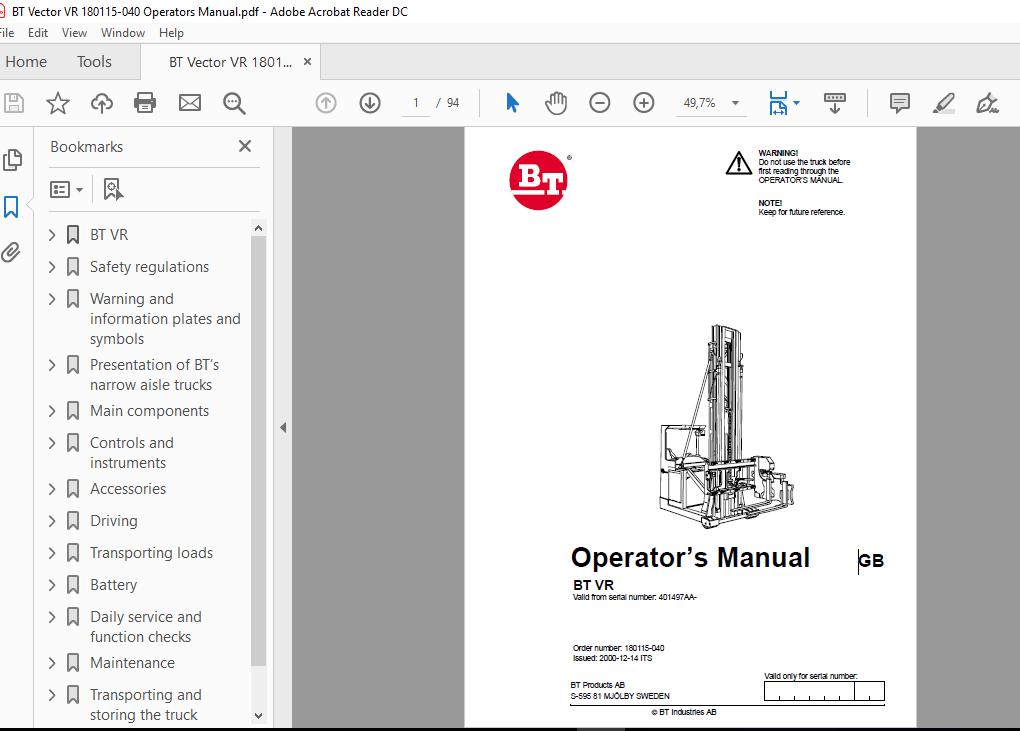Click the page number input field
Screen dimensions: 1020x731
(x=416, y=103)
